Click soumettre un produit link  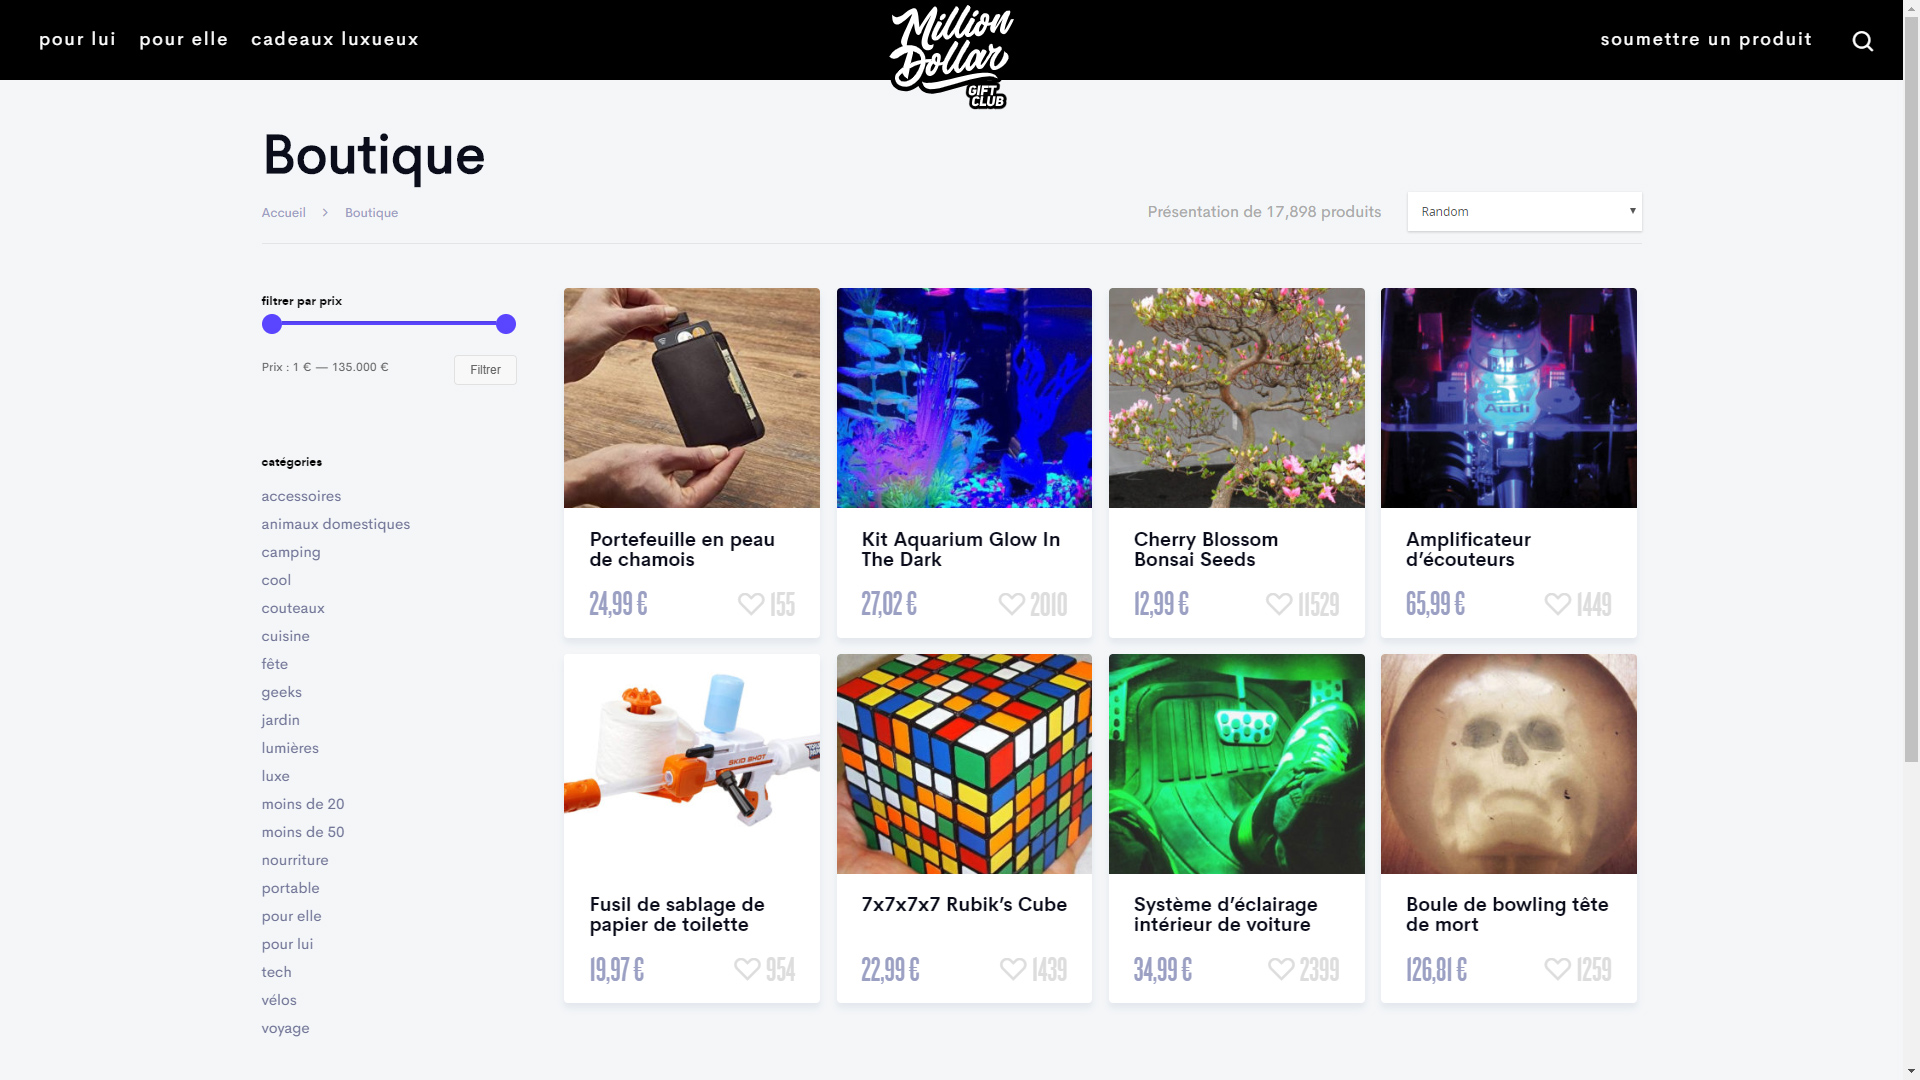[1706, 40]
